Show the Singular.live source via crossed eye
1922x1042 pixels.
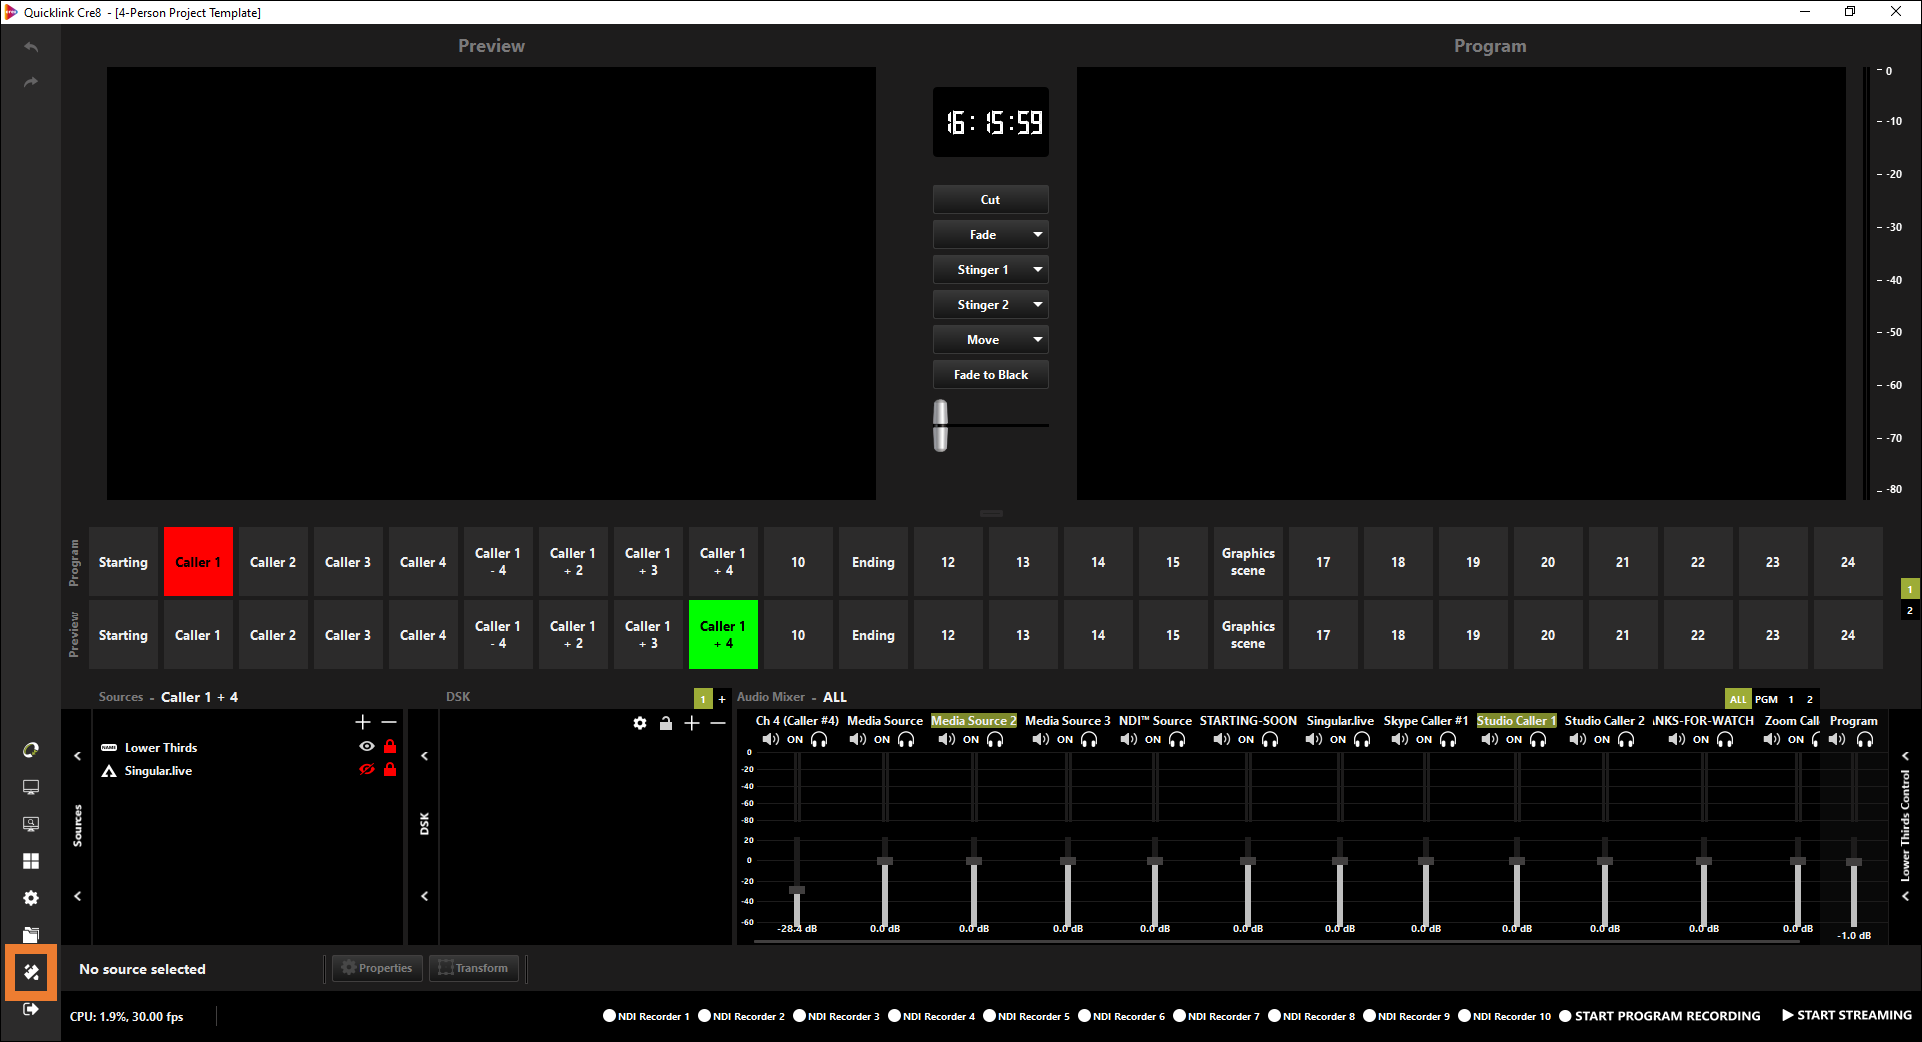[367, 770]
